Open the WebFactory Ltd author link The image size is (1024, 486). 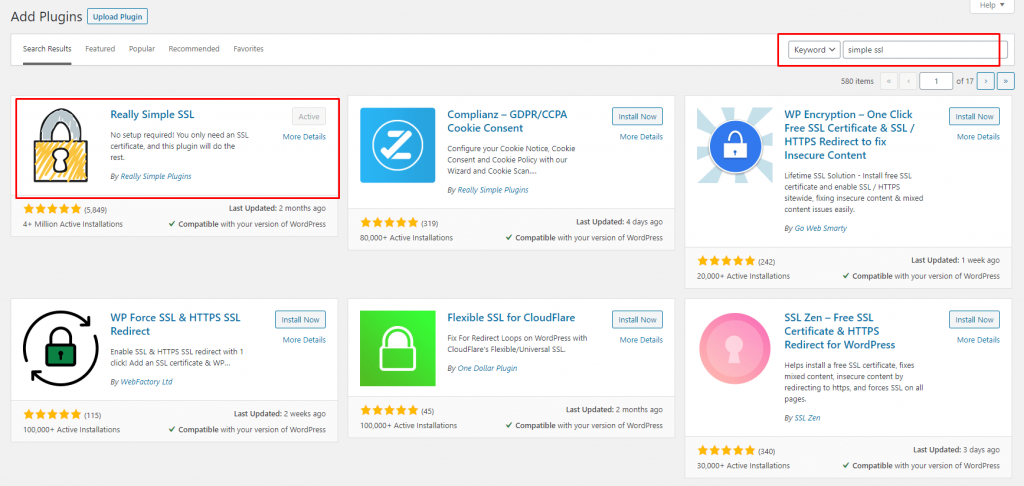point(146,381)
